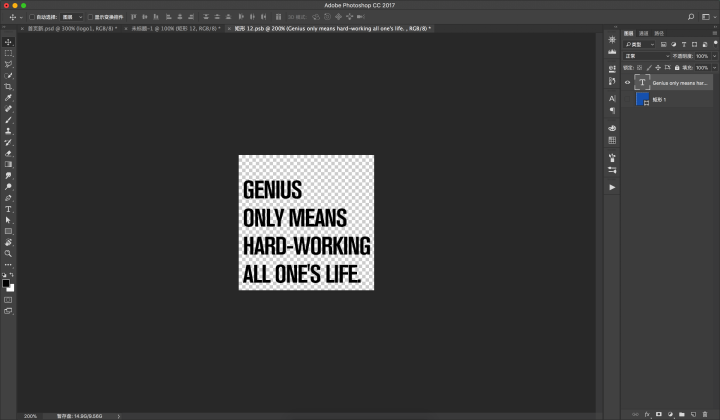The width and height of the screenshot is (720, 420).
Task: Pick the Eyedropper tool
Action: (x=8, y=97)
